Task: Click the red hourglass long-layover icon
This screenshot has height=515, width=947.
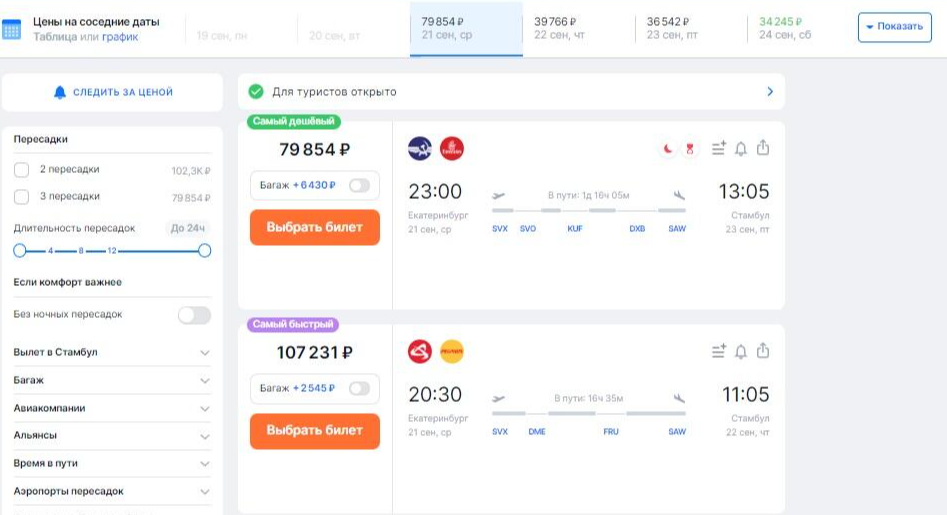Action: 688,149
